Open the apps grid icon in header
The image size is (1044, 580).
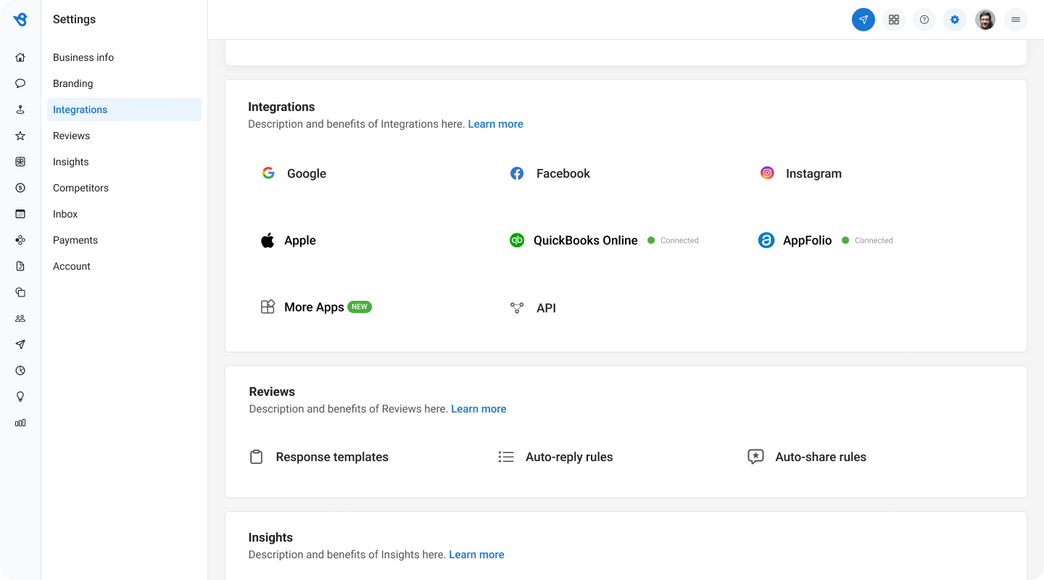(x=894, y=19)
